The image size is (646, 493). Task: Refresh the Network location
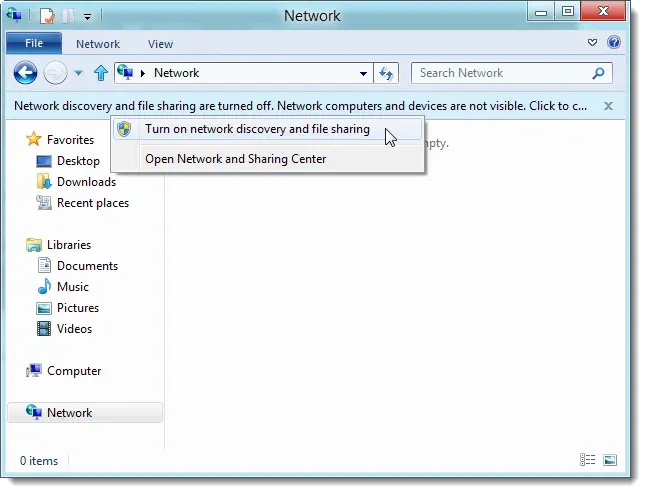pos(386,73)
